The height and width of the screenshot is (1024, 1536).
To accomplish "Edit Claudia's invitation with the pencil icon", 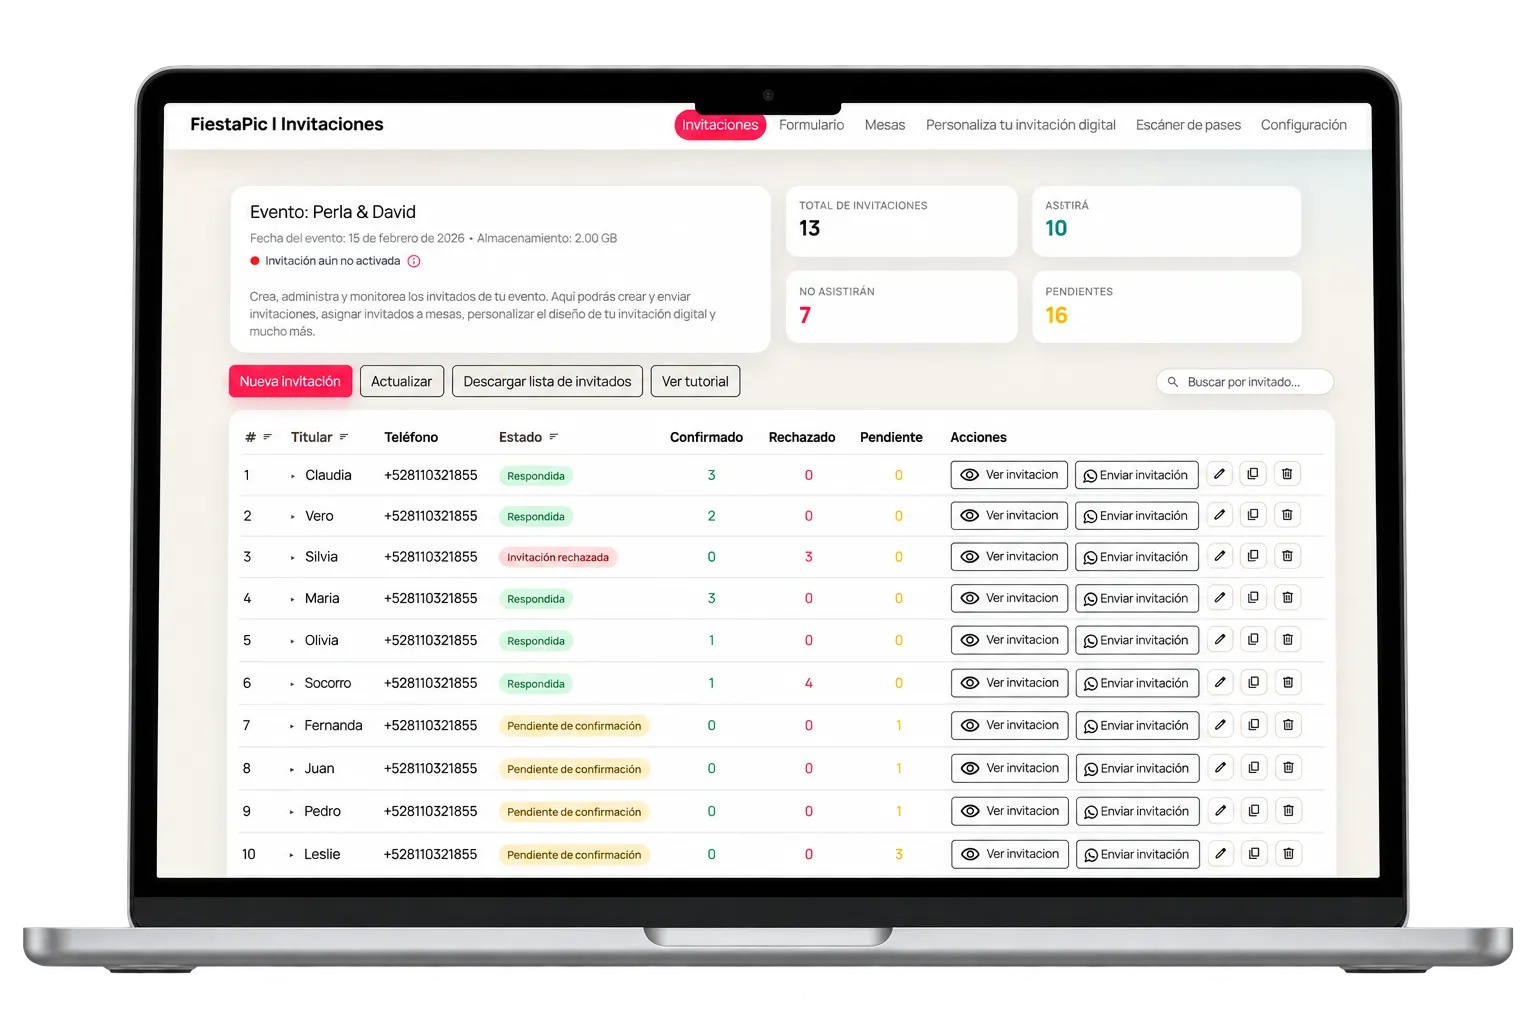I will coord(1219,474).
